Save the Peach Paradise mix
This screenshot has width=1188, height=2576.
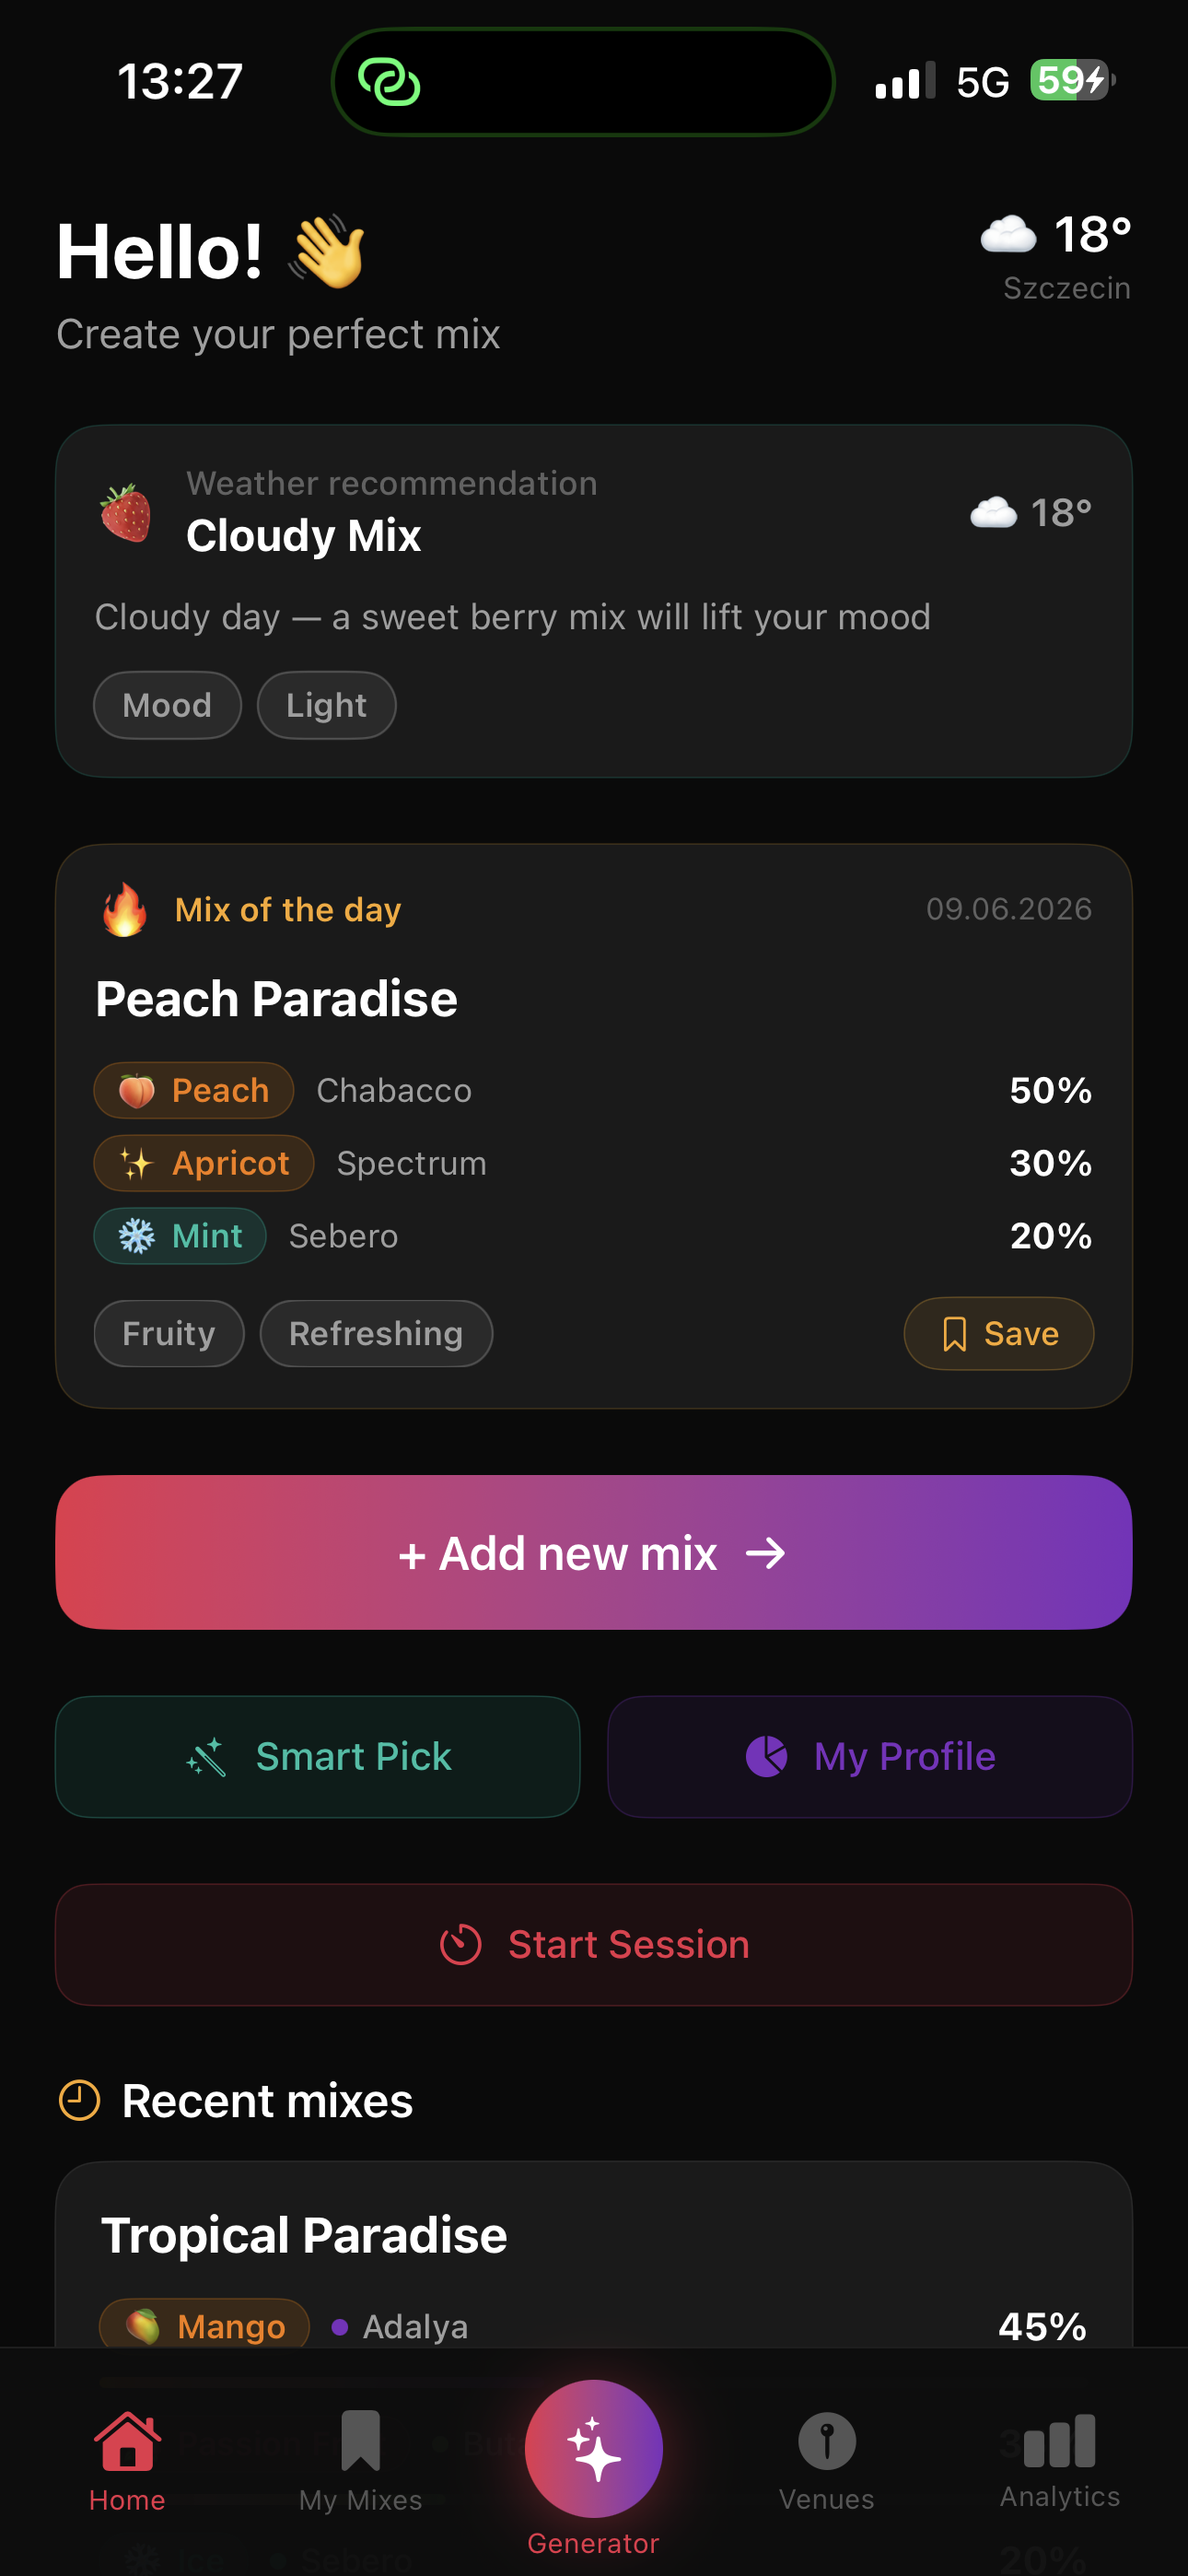[998, 1333]
